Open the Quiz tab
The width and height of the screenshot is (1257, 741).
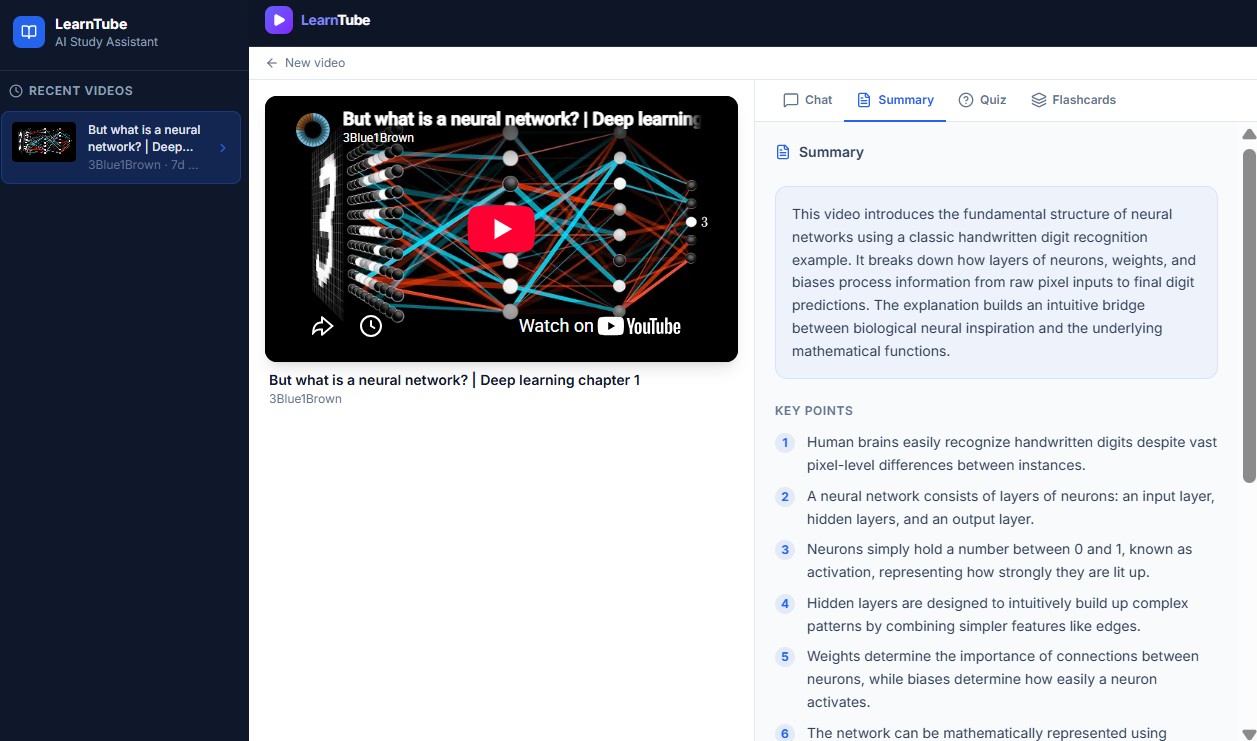coord(982,100)
